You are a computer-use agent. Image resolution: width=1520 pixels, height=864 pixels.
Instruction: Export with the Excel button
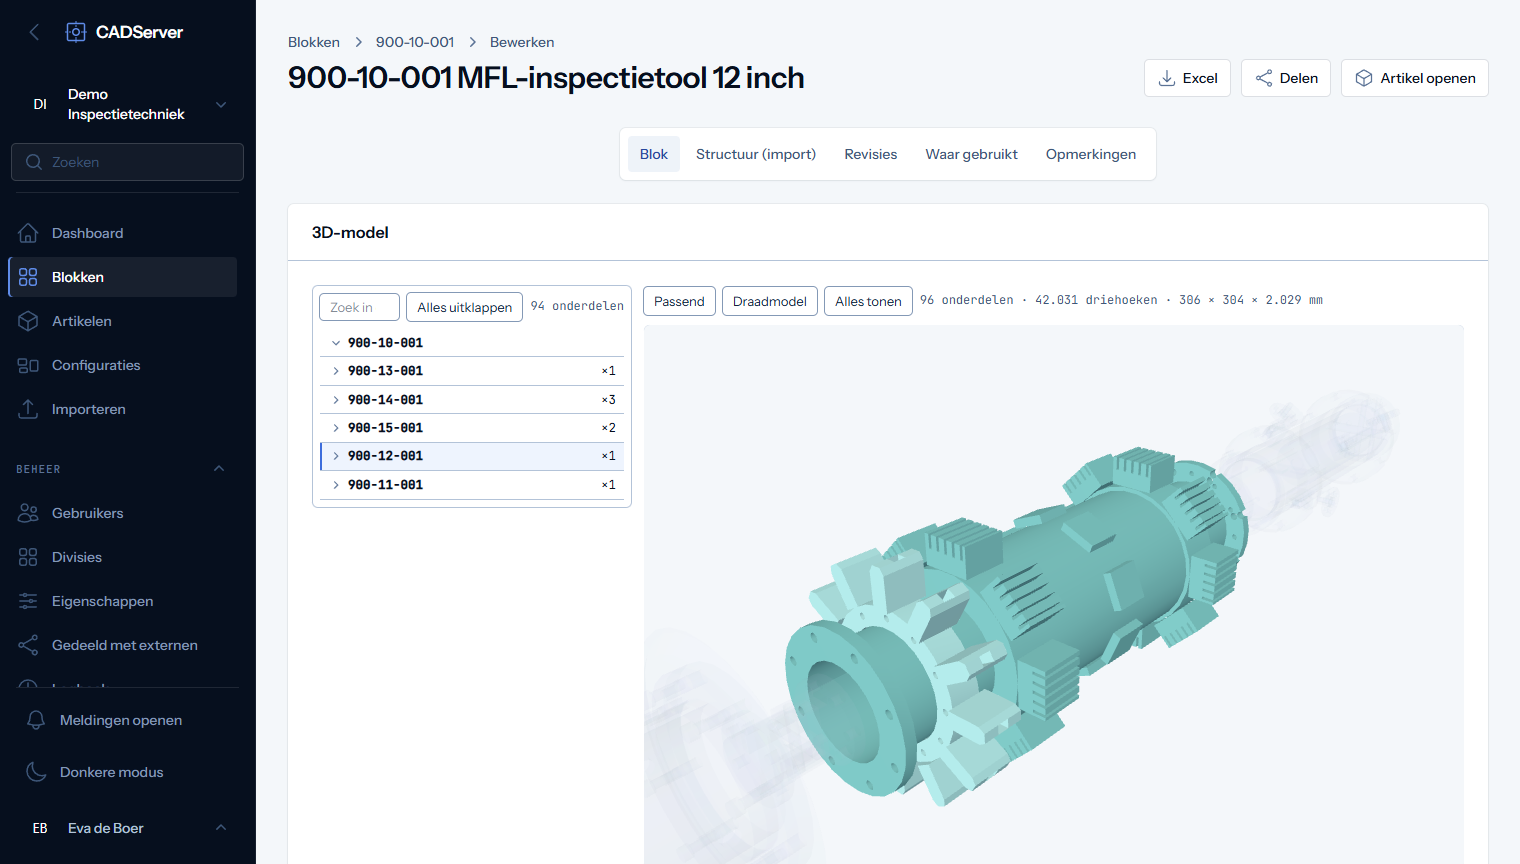(x=1187, y=78)
